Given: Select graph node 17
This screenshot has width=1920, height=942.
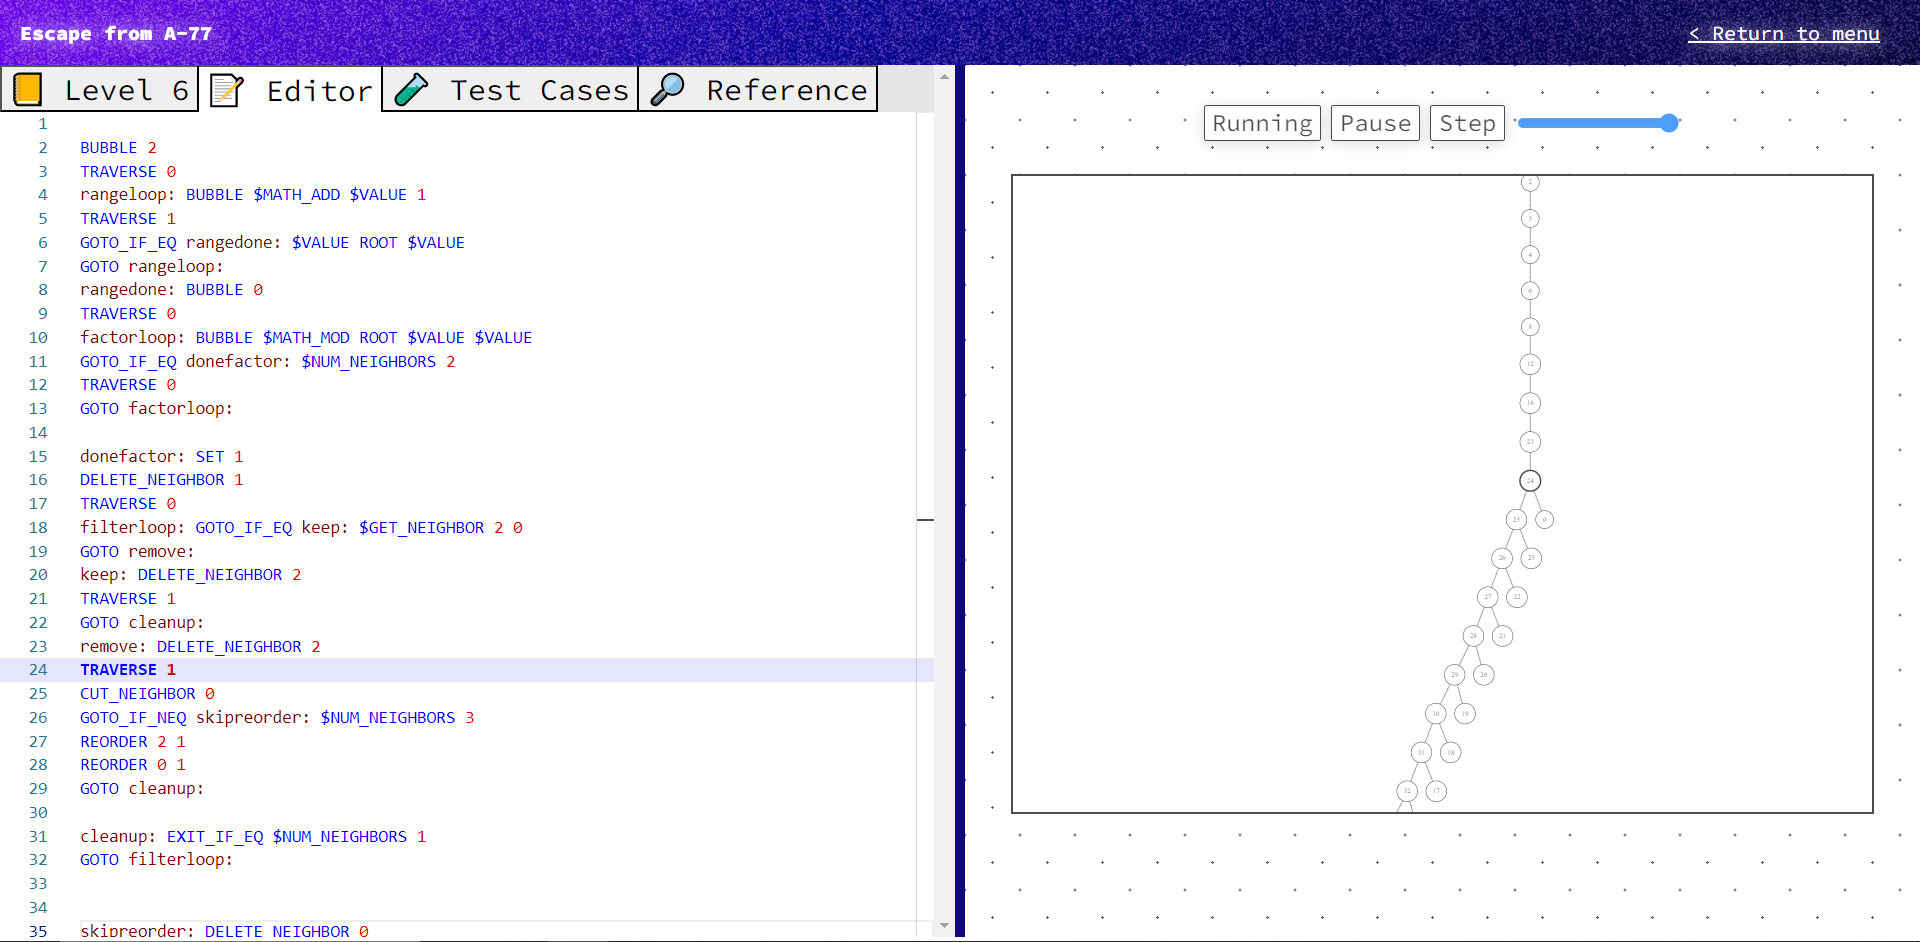Looking at the screenshot, I should tap(1436, 791).
